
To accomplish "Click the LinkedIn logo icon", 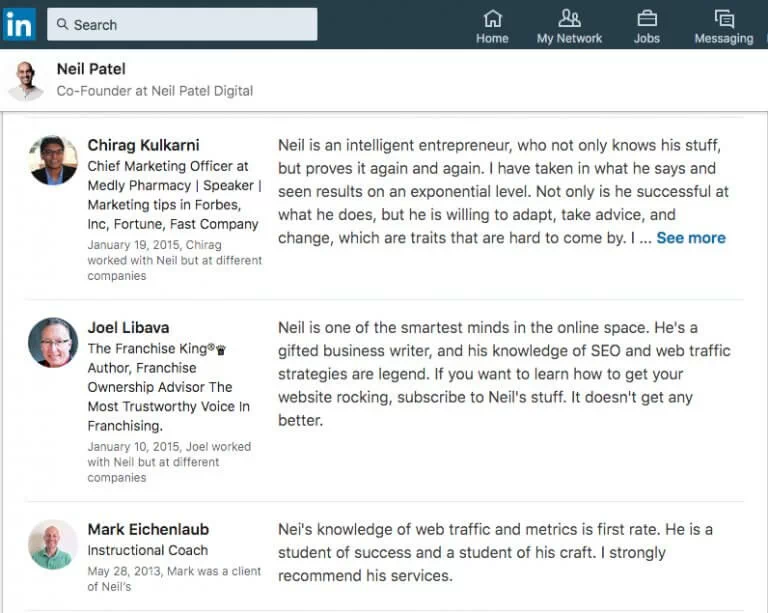I will tap(19, 24).
